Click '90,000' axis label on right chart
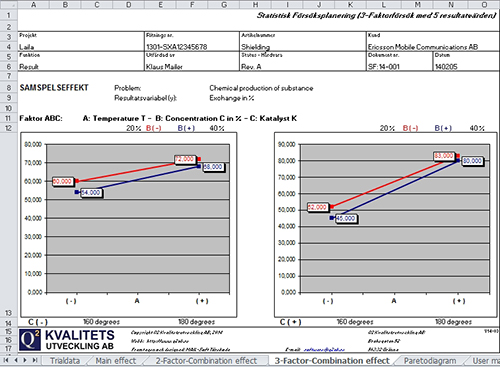500x367 pixels. (287, 145)
